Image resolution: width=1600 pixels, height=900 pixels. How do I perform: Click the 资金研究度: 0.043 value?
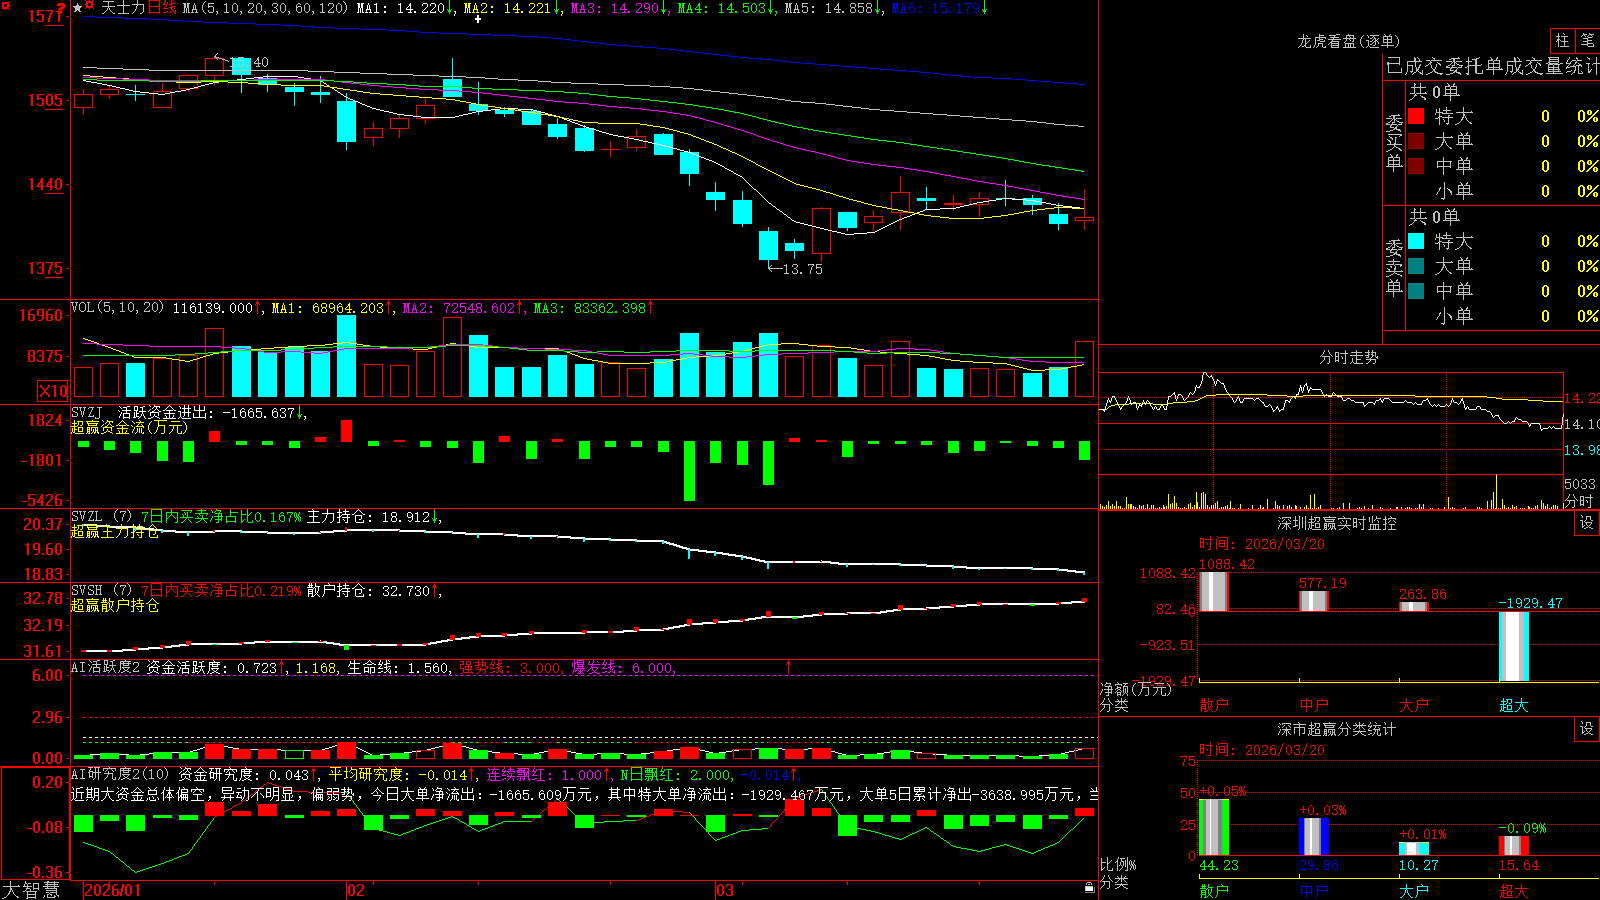(x=245, y=774)
